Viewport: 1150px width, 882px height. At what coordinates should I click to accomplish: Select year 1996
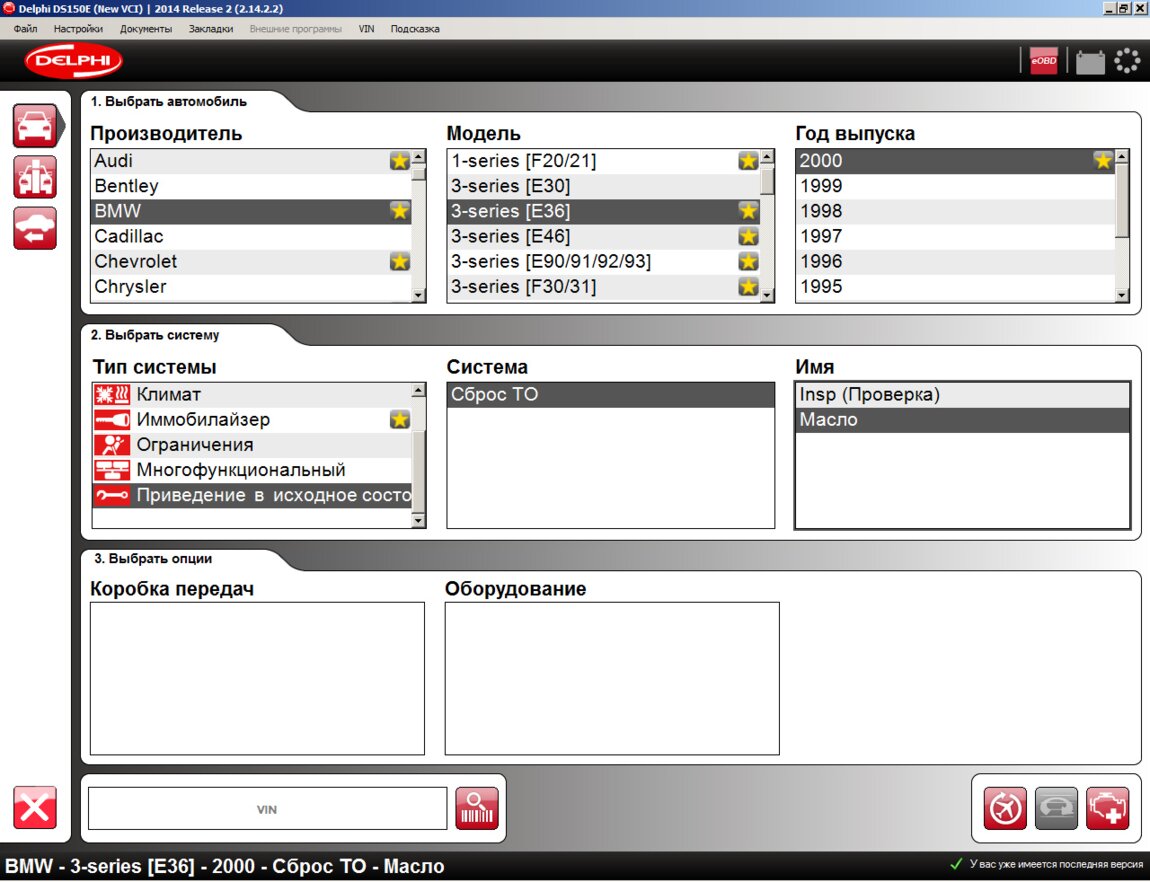pos(956,262)
